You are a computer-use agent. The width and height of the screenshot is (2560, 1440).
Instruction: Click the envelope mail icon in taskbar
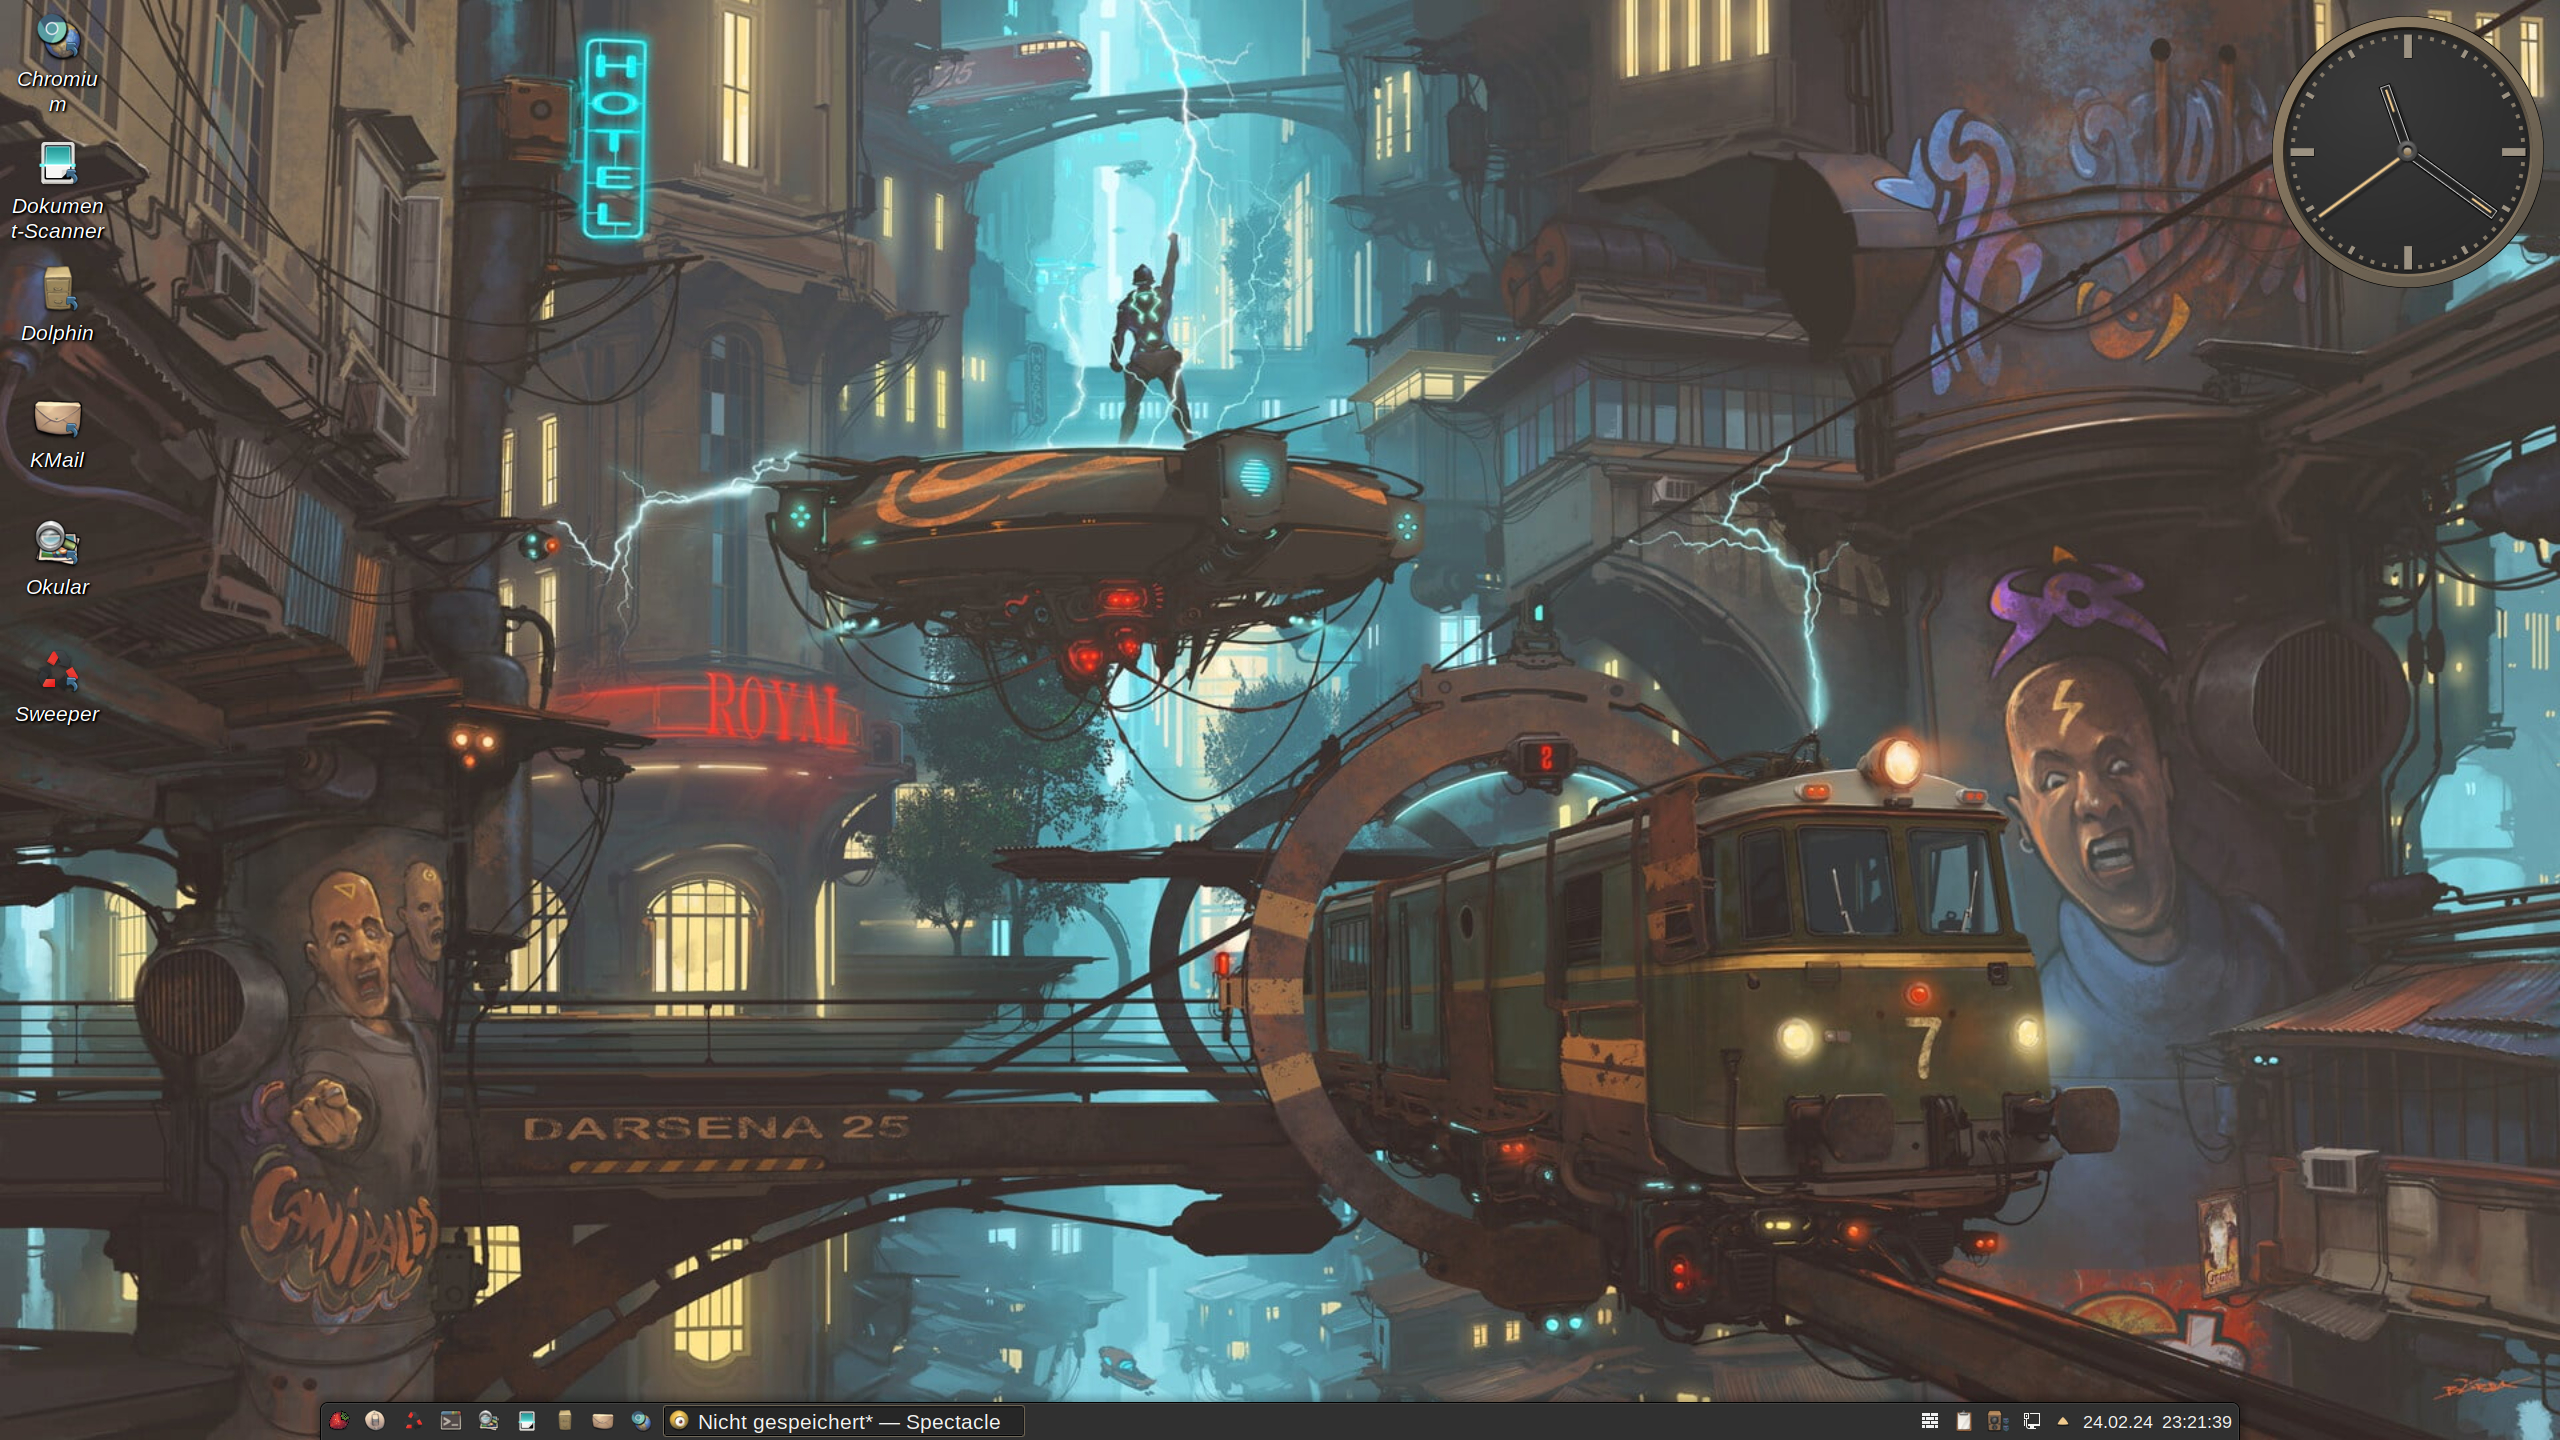pos(602,1421)
